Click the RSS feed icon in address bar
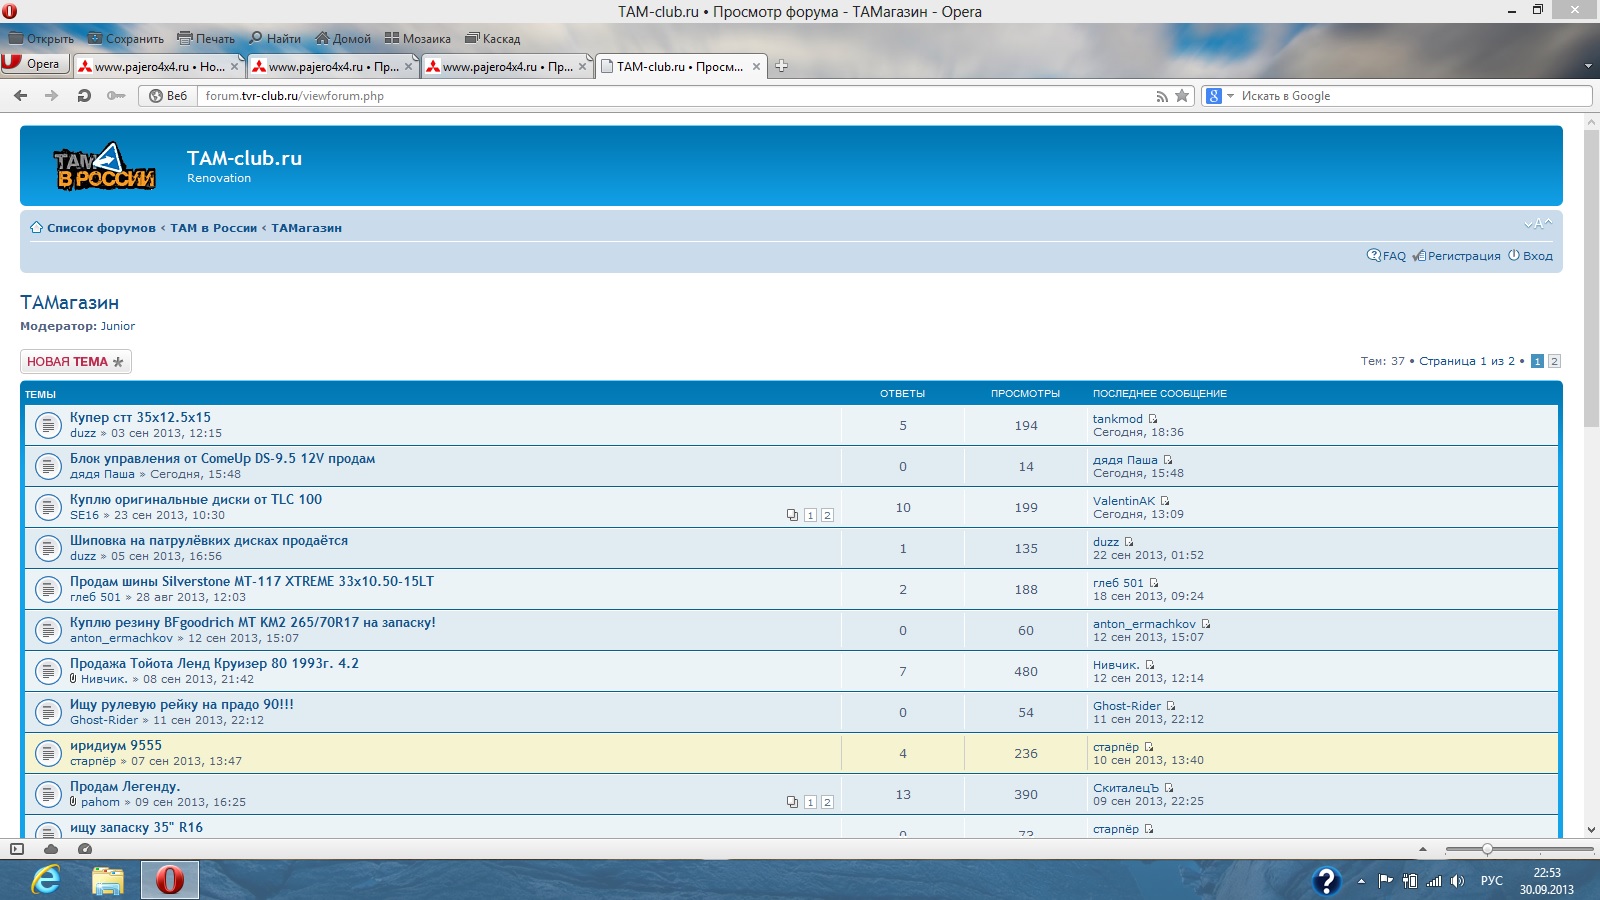This screenshot has height=900, width=1600. coord(1161,96)
